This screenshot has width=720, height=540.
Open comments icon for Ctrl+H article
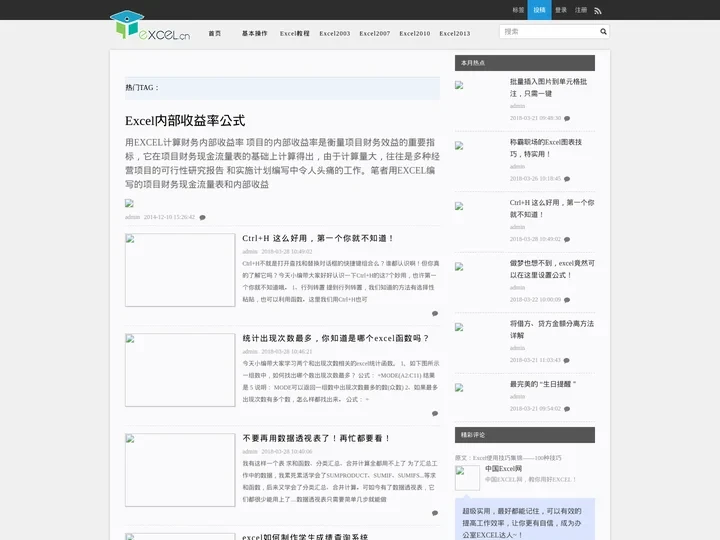click(x=435, y=314)
